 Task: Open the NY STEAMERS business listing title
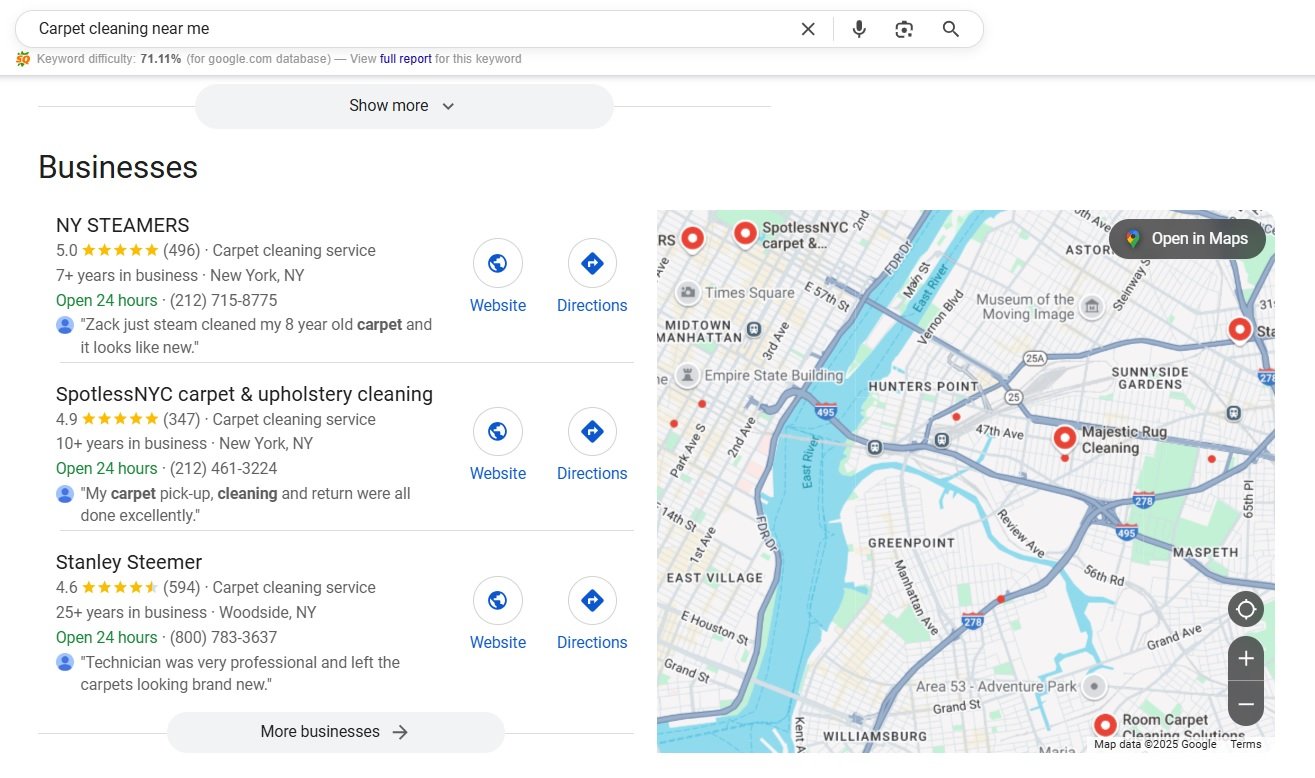[123, 225]
